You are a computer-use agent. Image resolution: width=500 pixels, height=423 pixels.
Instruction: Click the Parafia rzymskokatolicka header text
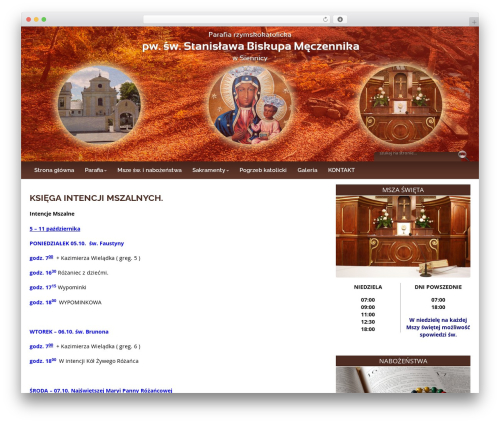pyautogui.click(x=250, y=34)
